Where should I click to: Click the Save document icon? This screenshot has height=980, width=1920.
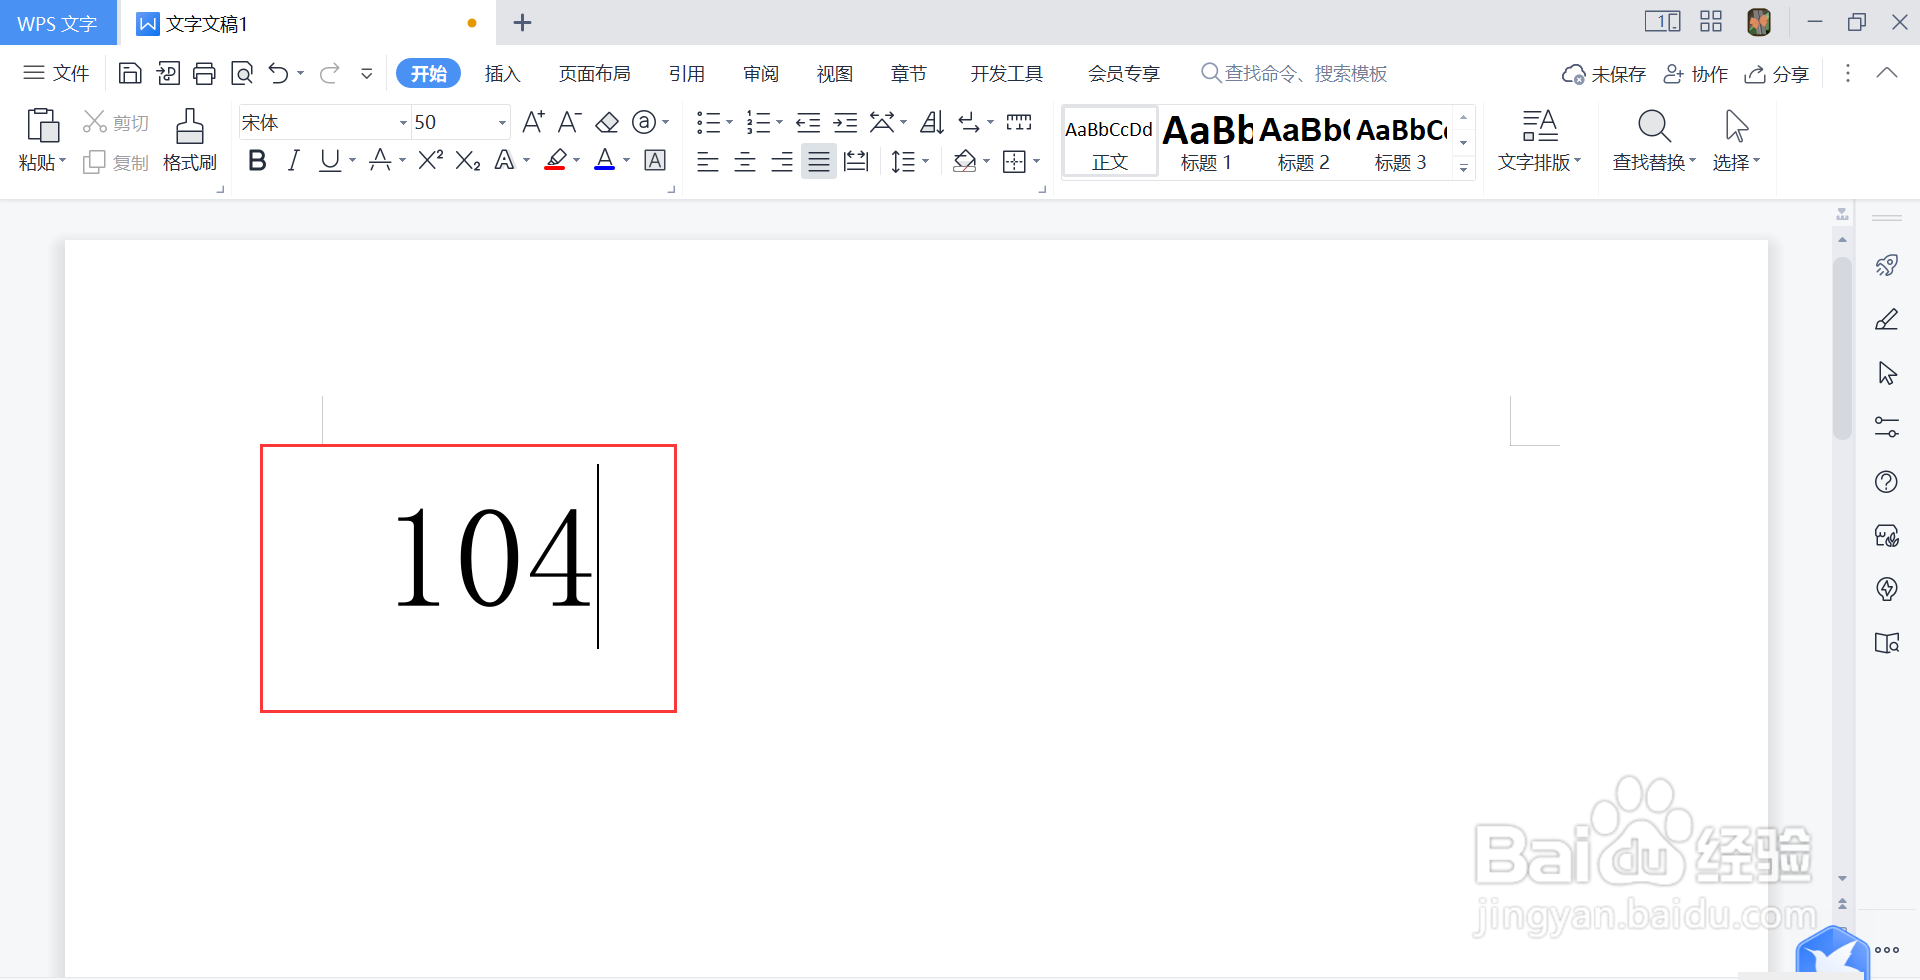coord(130,73)
